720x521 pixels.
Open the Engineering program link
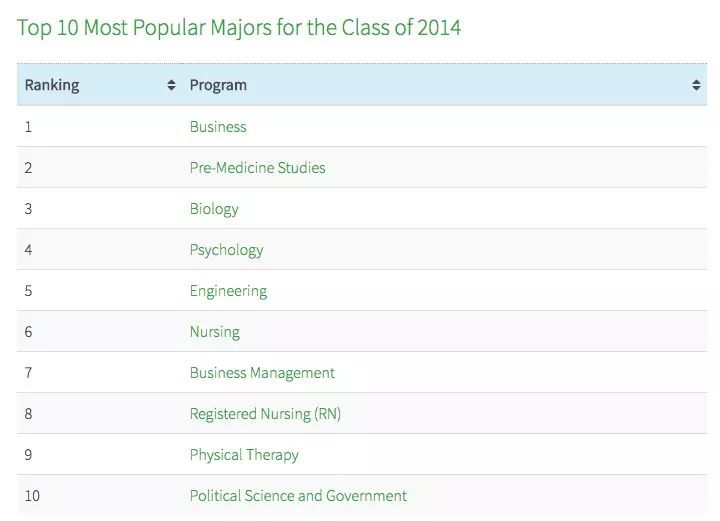tap(228, 291)
